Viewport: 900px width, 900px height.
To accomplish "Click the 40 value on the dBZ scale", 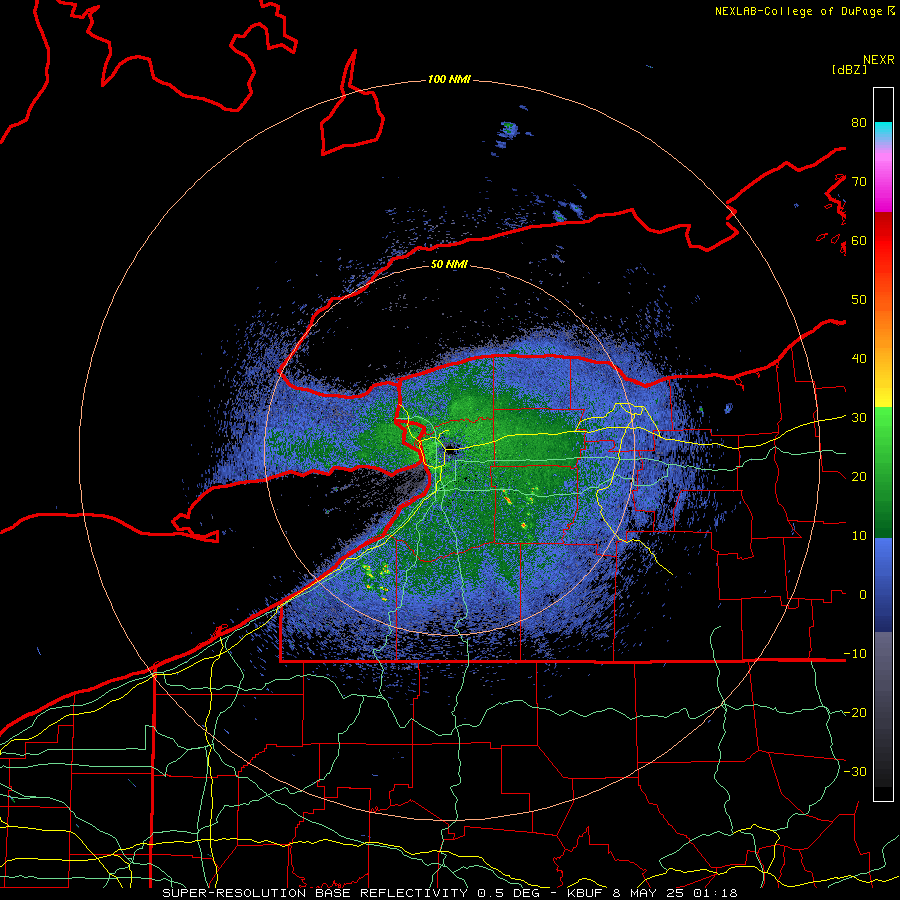I will 859,359.
